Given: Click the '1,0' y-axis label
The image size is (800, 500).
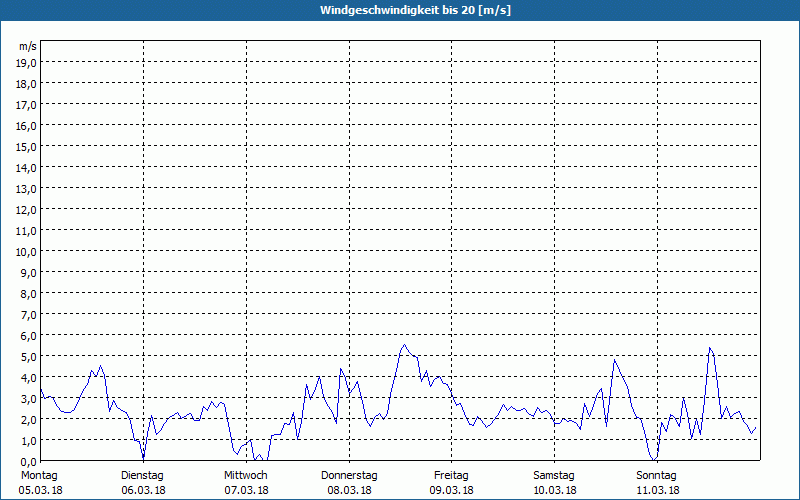Looking at the screenshot, I should (x=29, y=441).
